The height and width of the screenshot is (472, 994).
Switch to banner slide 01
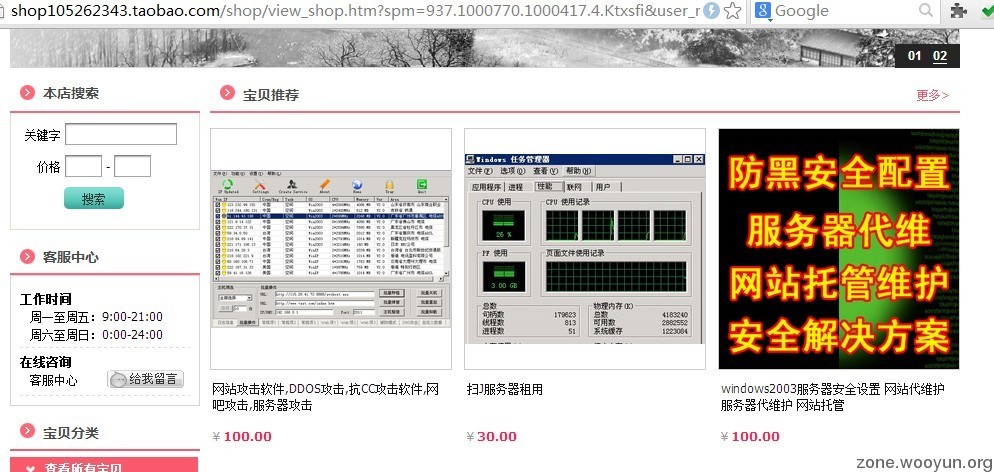pyautogui.click(x=914, y=56)
